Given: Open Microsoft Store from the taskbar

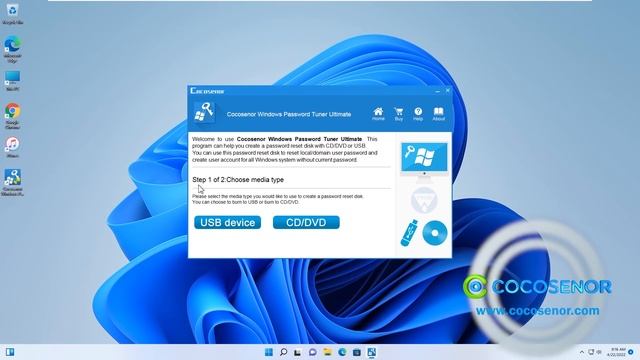Looking at the screenshot, I should coord(357,352).
